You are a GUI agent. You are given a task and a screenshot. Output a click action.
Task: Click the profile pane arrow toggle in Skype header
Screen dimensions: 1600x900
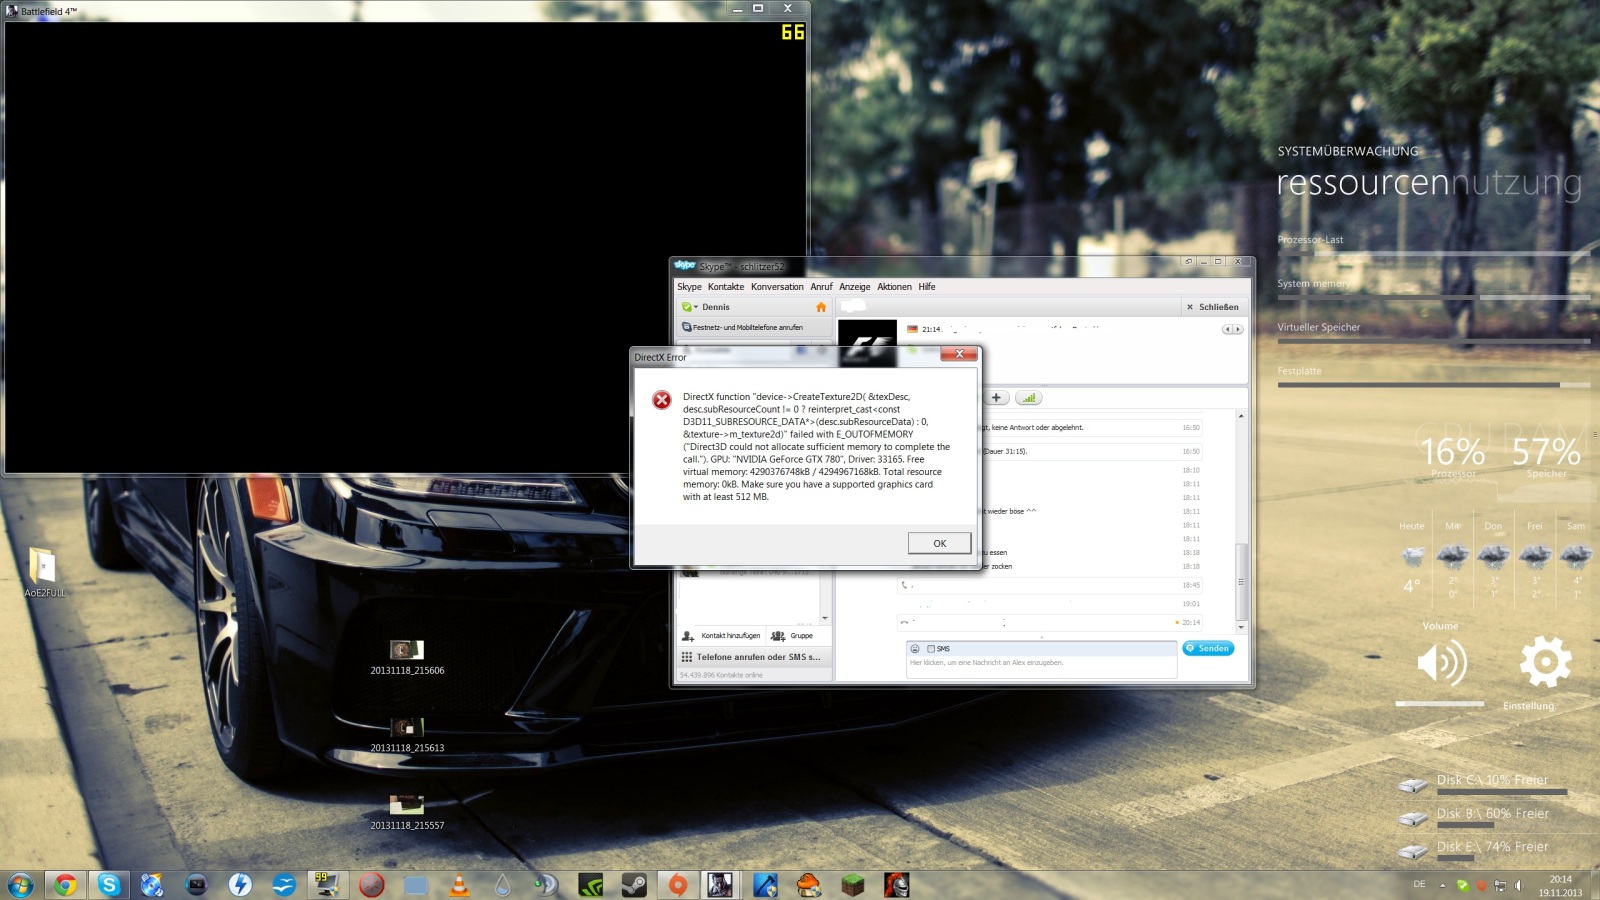tap(1233, 329)
